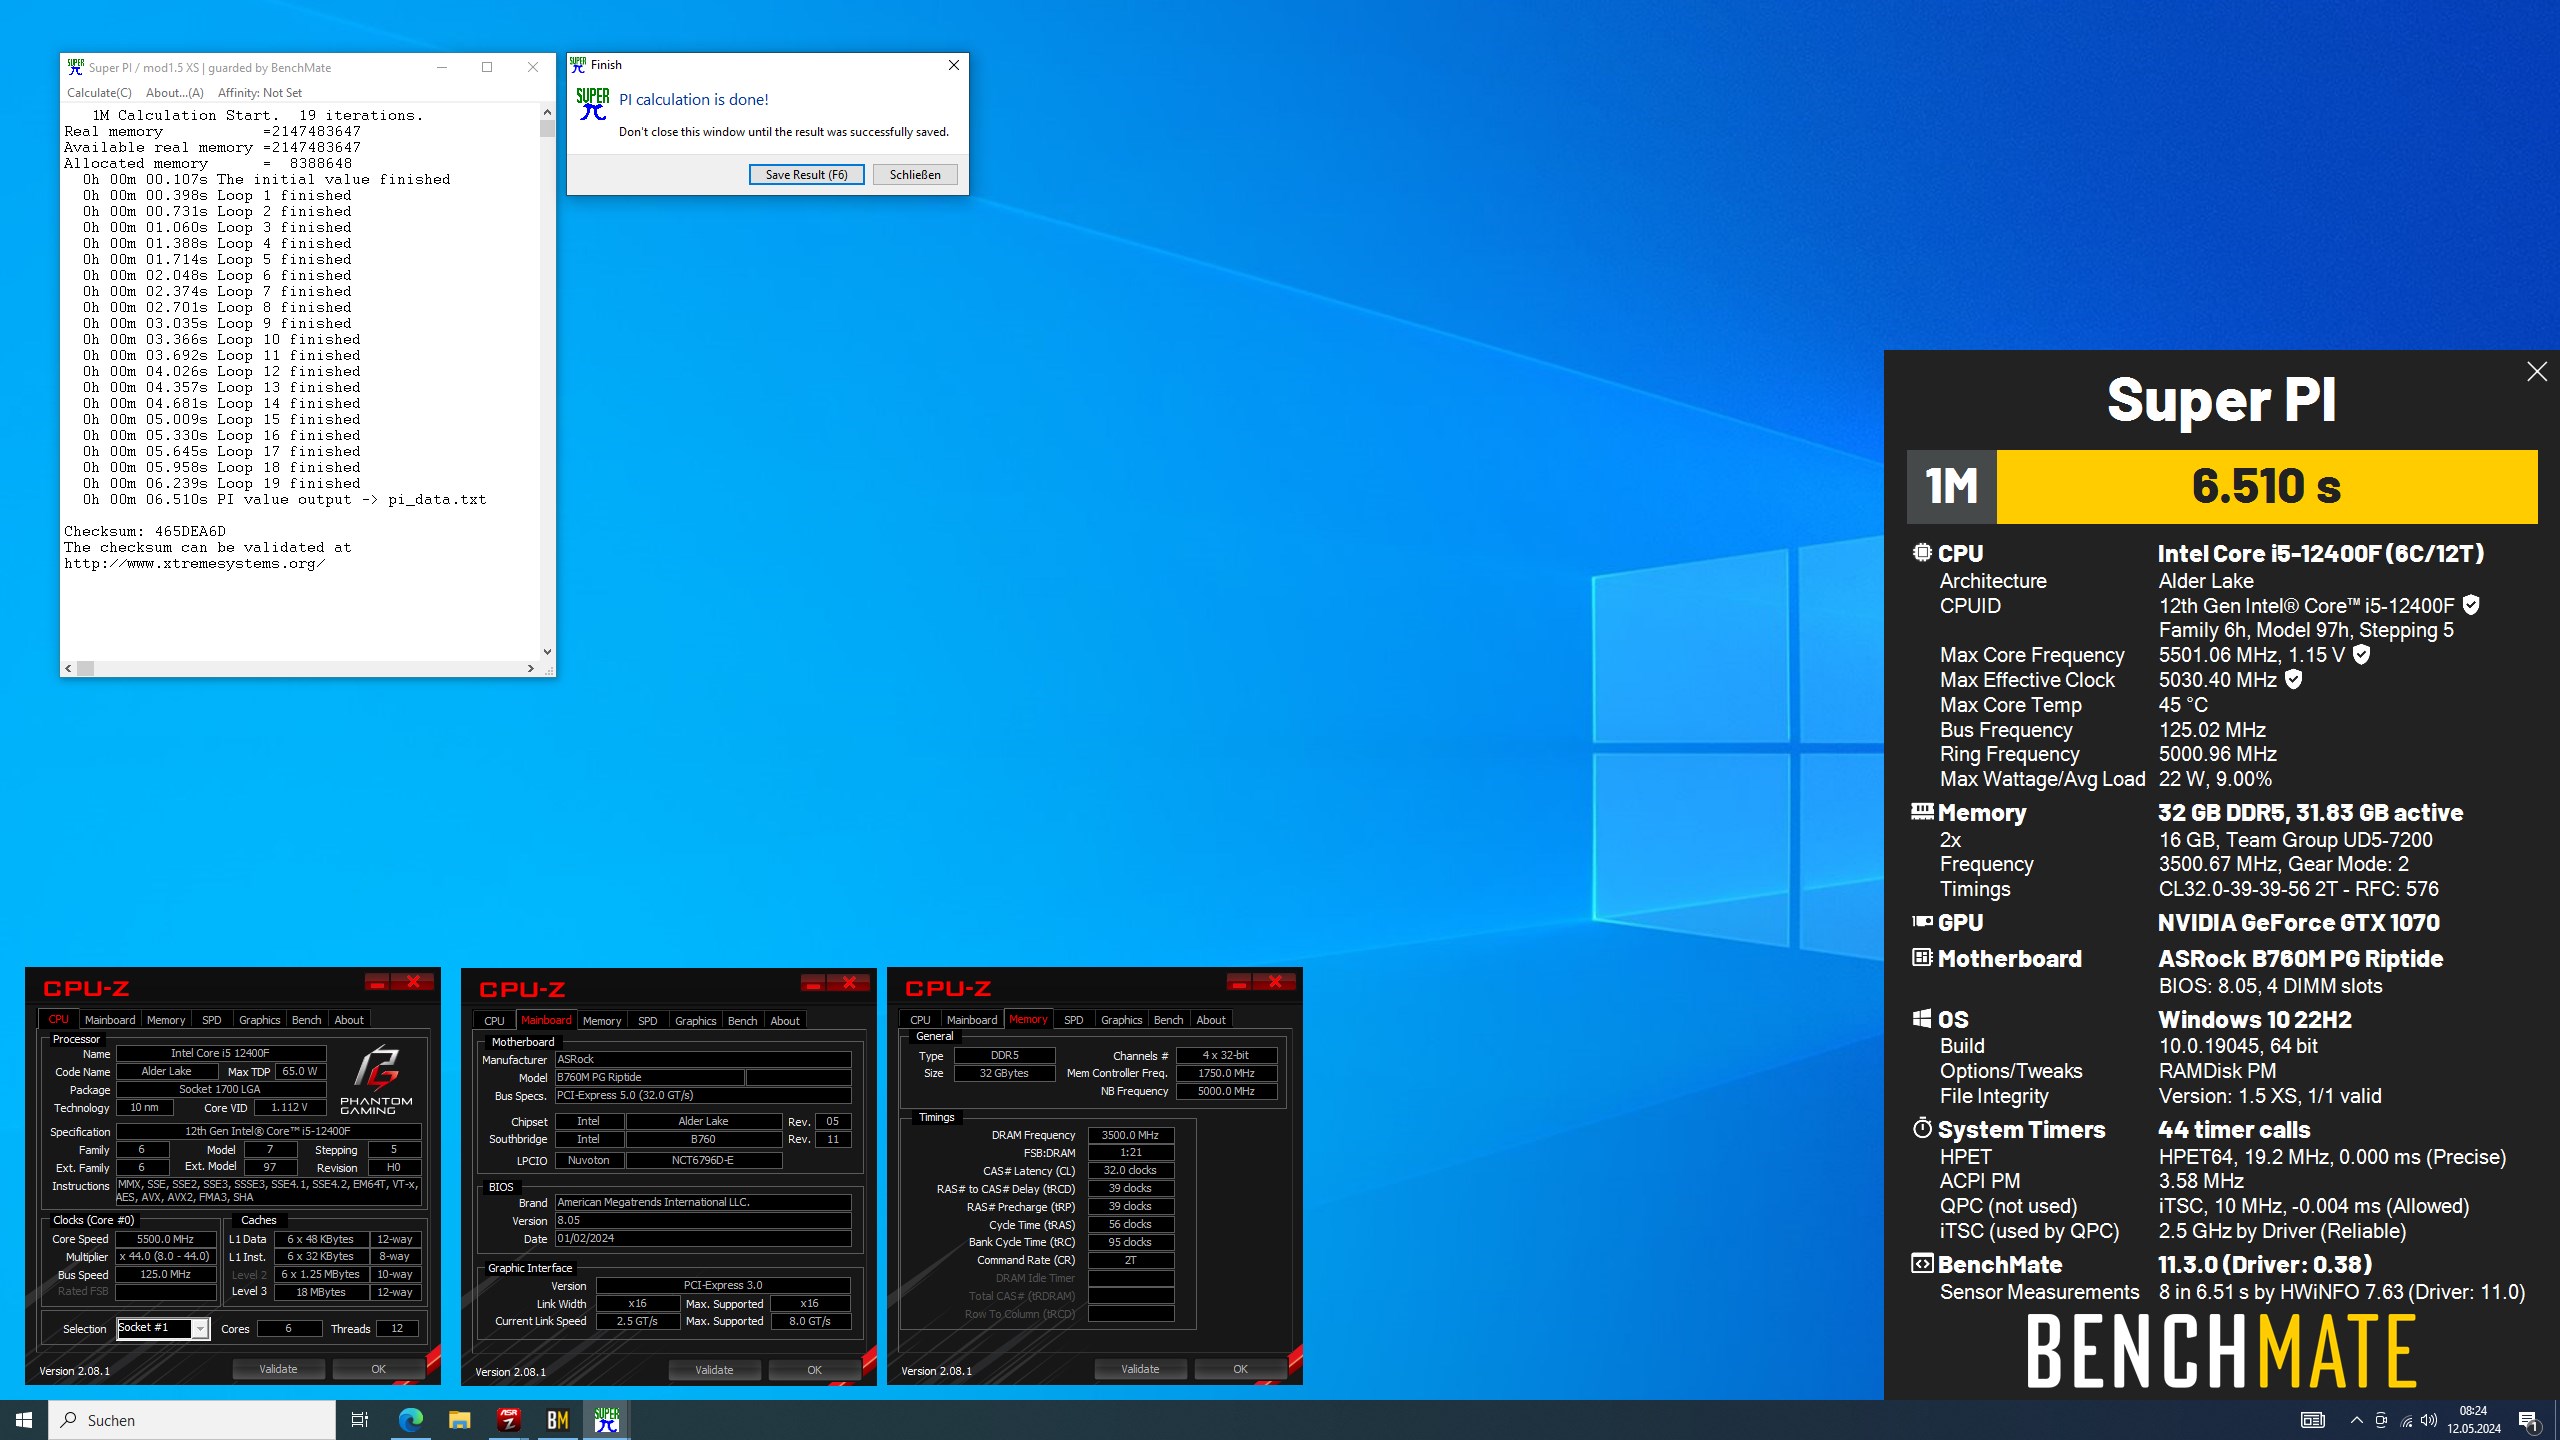2560x1440 pixels.
Task: Focus the Suchen search box
Action: (192, 1420)
